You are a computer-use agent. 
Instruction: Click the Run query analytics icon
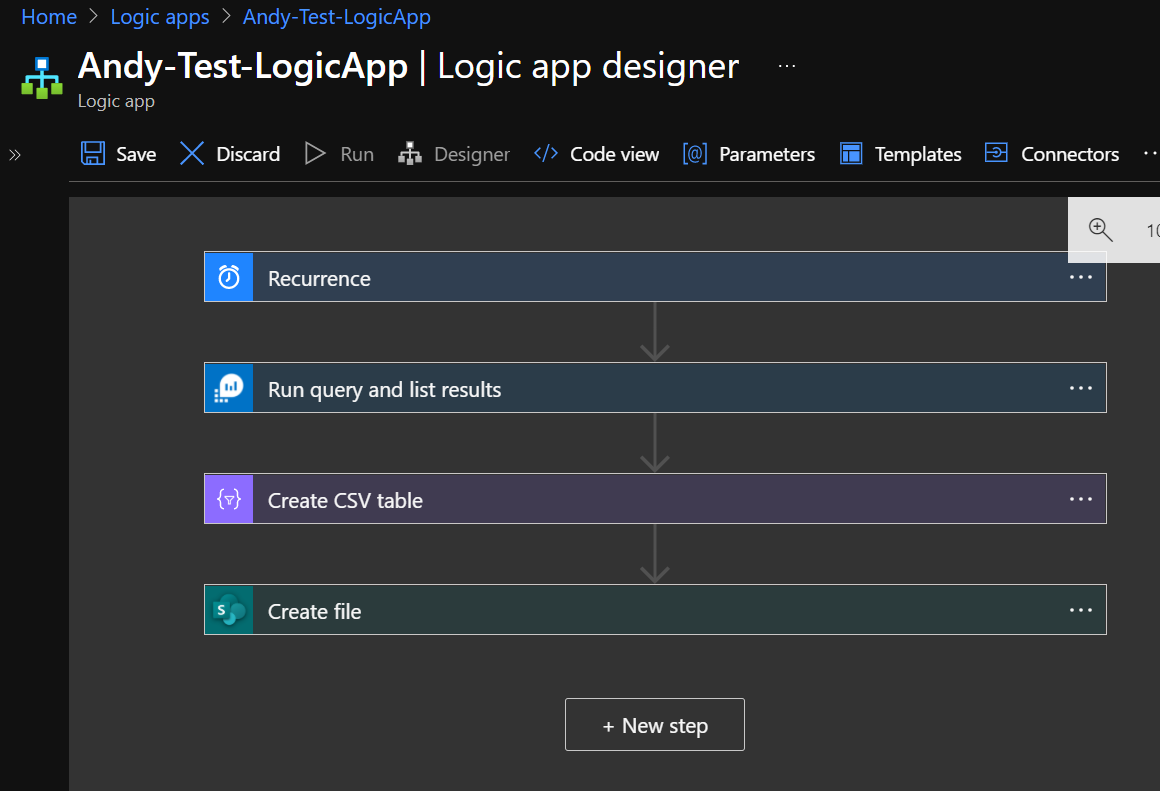pyautogui.click(x=229, y=388)
